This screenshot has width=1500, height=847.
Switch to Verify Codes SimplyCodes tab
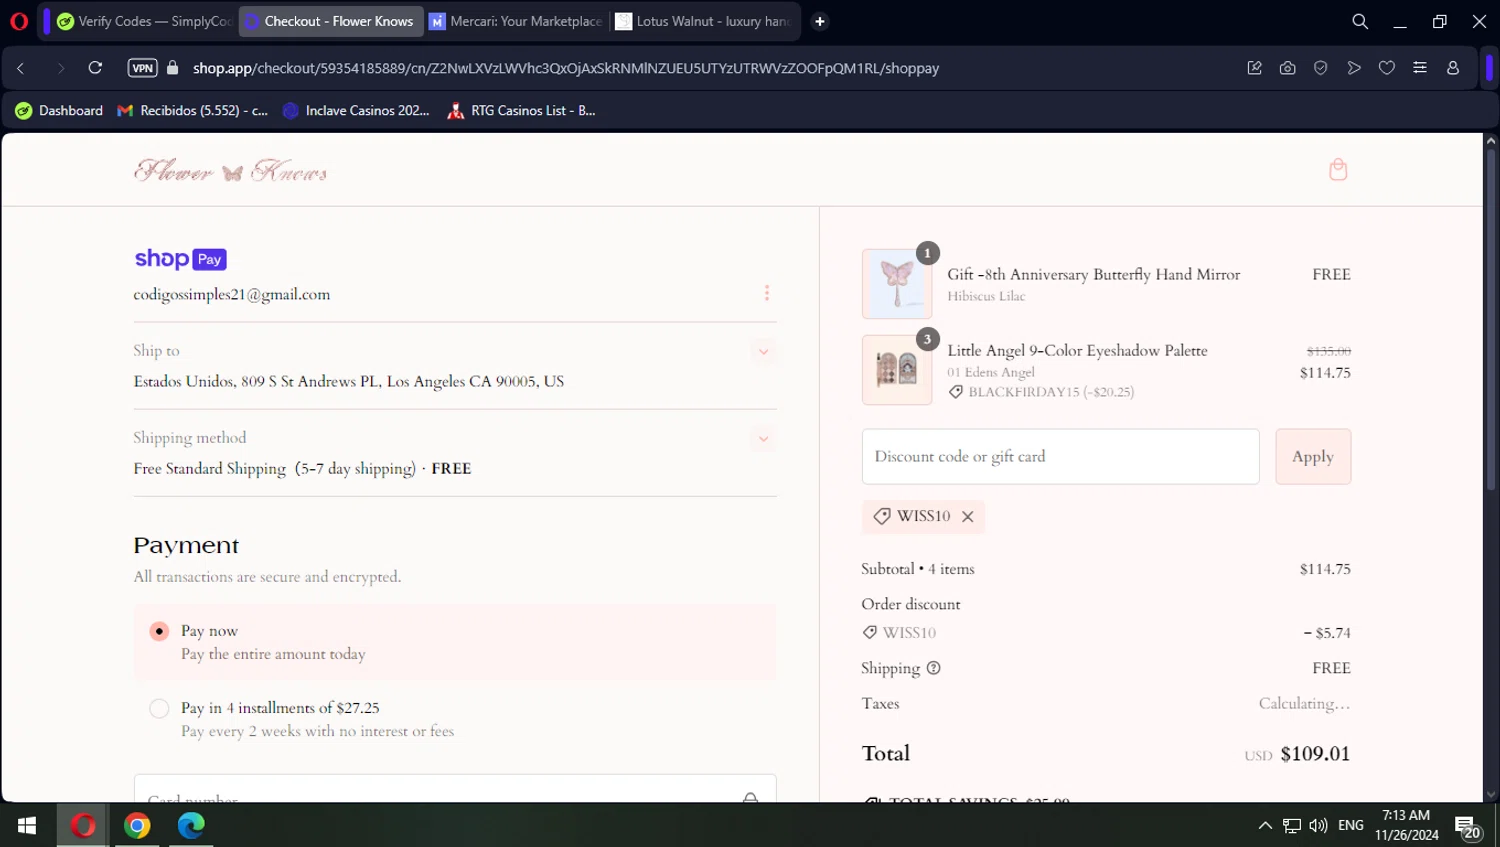point(144,21)
